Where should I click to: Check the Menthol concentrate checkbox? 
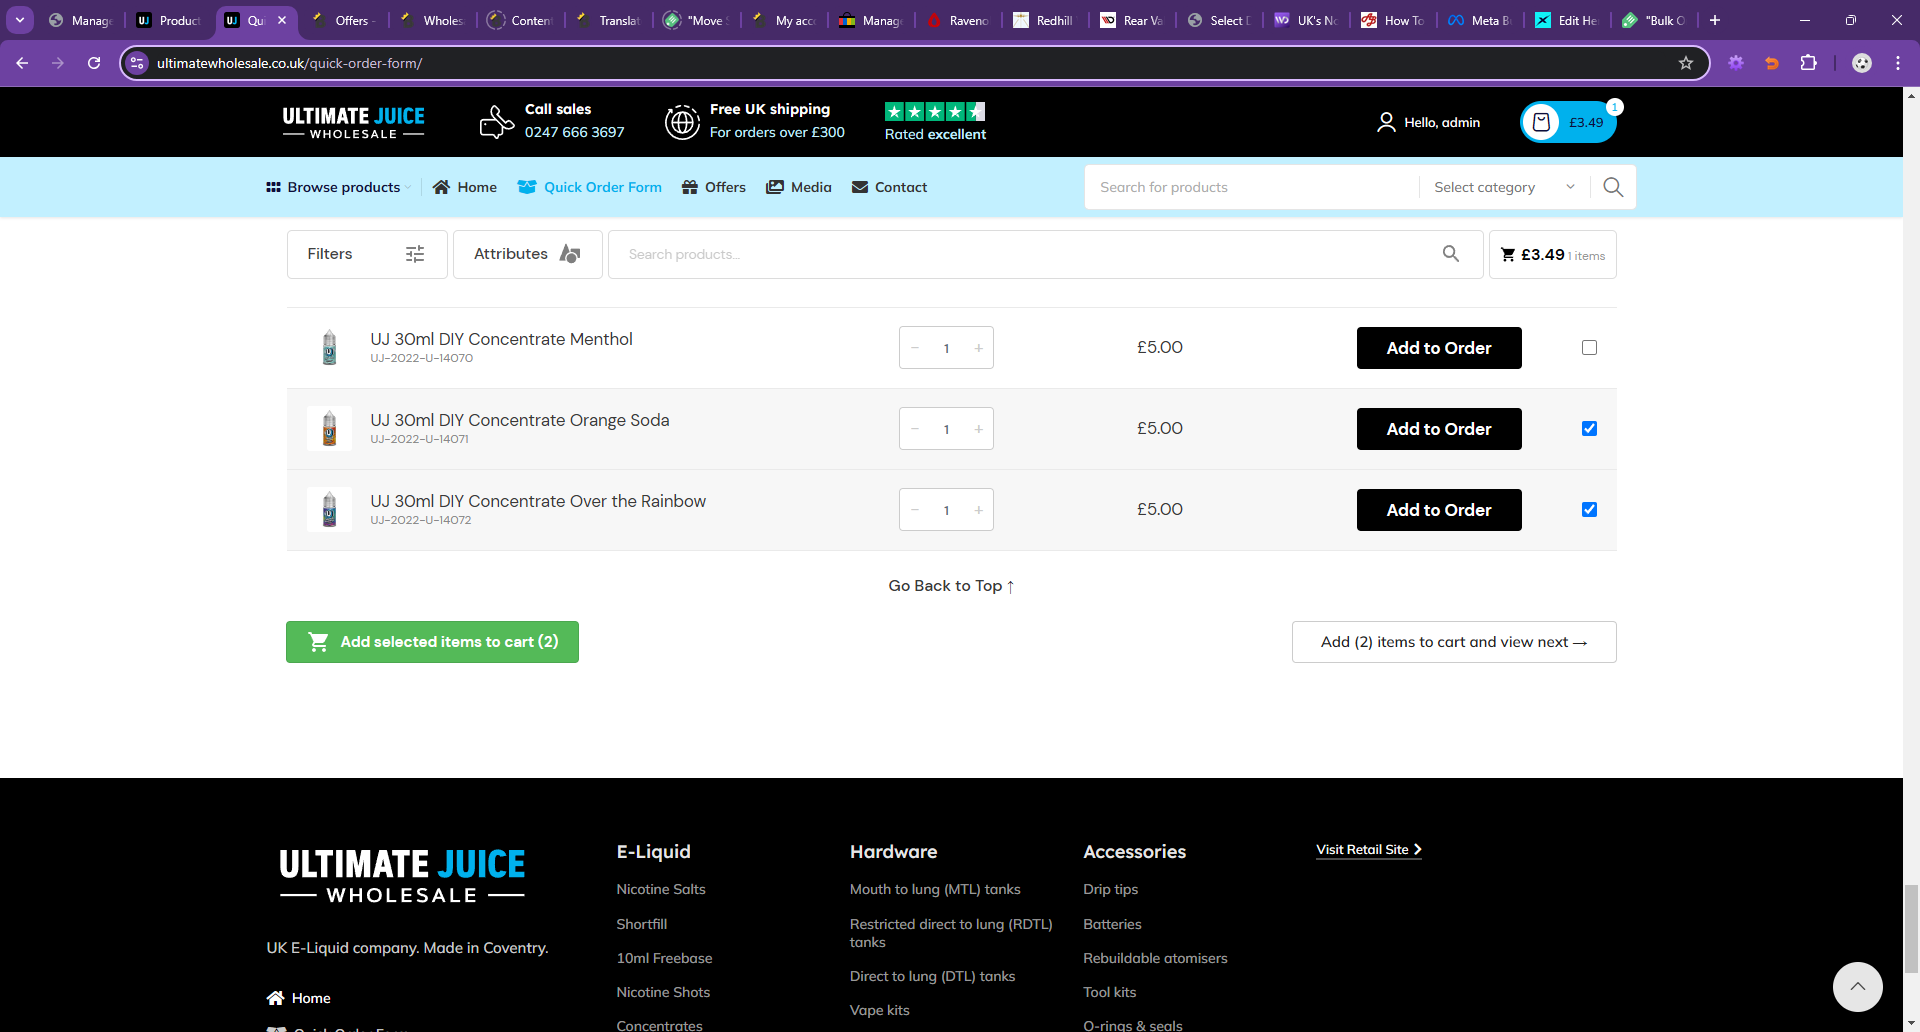click(1589, 348)
